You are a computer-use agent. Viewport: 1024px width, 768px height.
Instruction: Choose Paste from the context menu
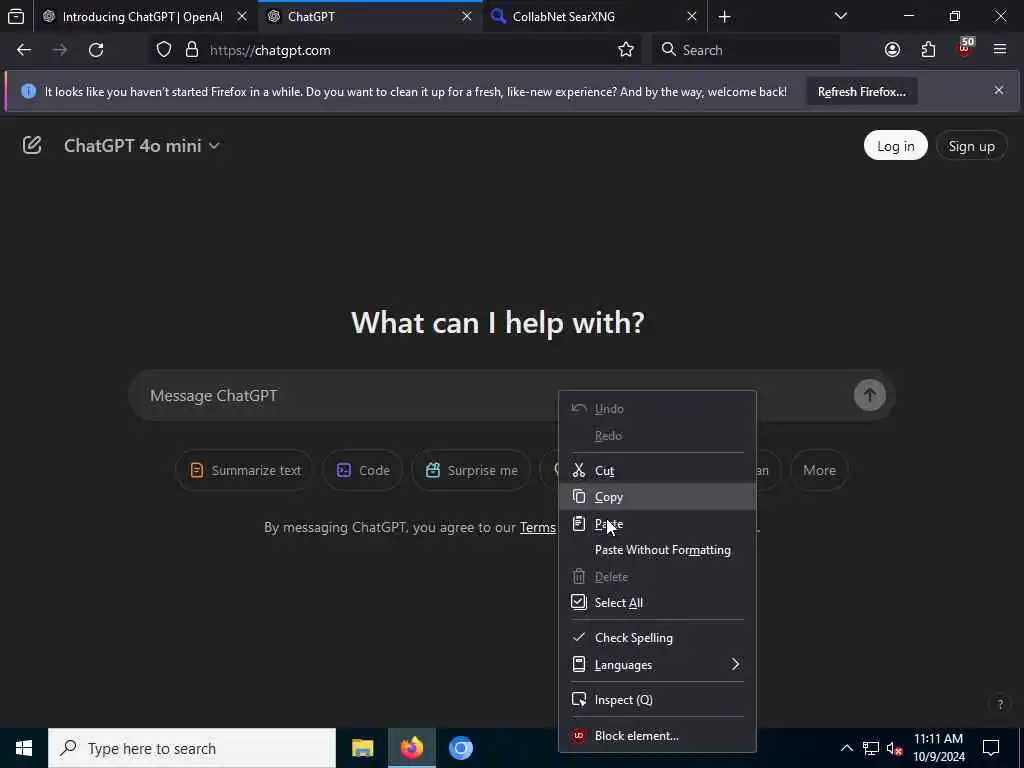click(658, 524)
